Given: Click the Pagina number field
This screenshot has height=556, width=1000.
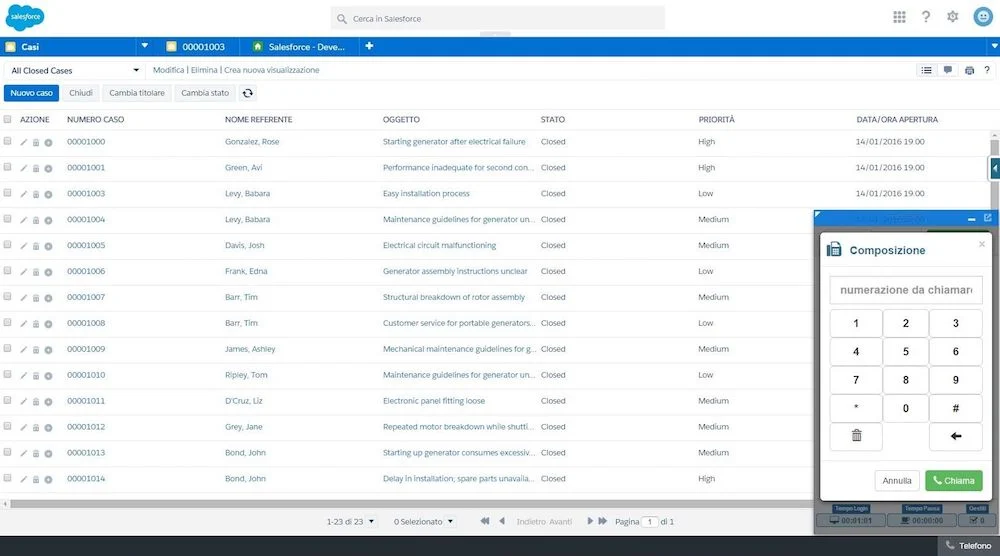Looking at the screenshot, I should 649,522.
